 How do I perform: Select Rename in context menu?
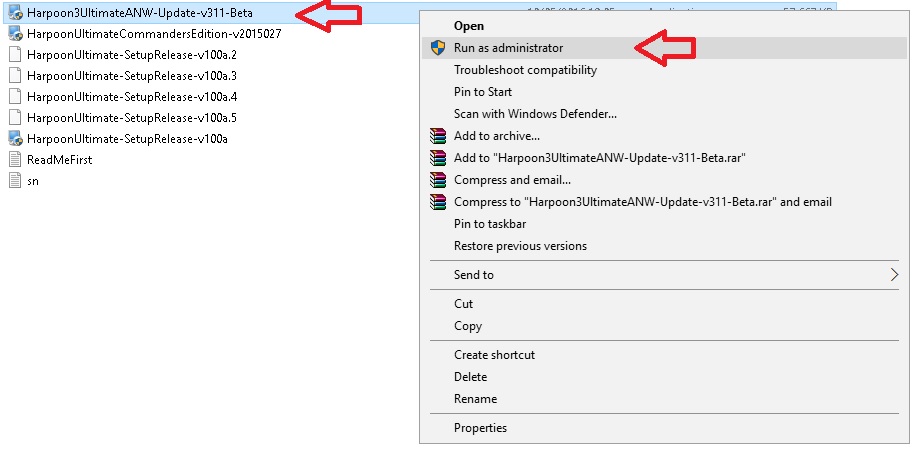(x=475, y=399)
